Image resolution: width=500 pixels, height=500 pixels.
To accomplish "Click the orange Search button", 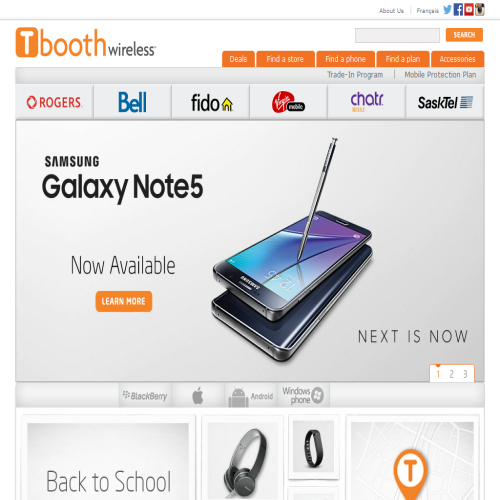I will (x=464, y=35).
